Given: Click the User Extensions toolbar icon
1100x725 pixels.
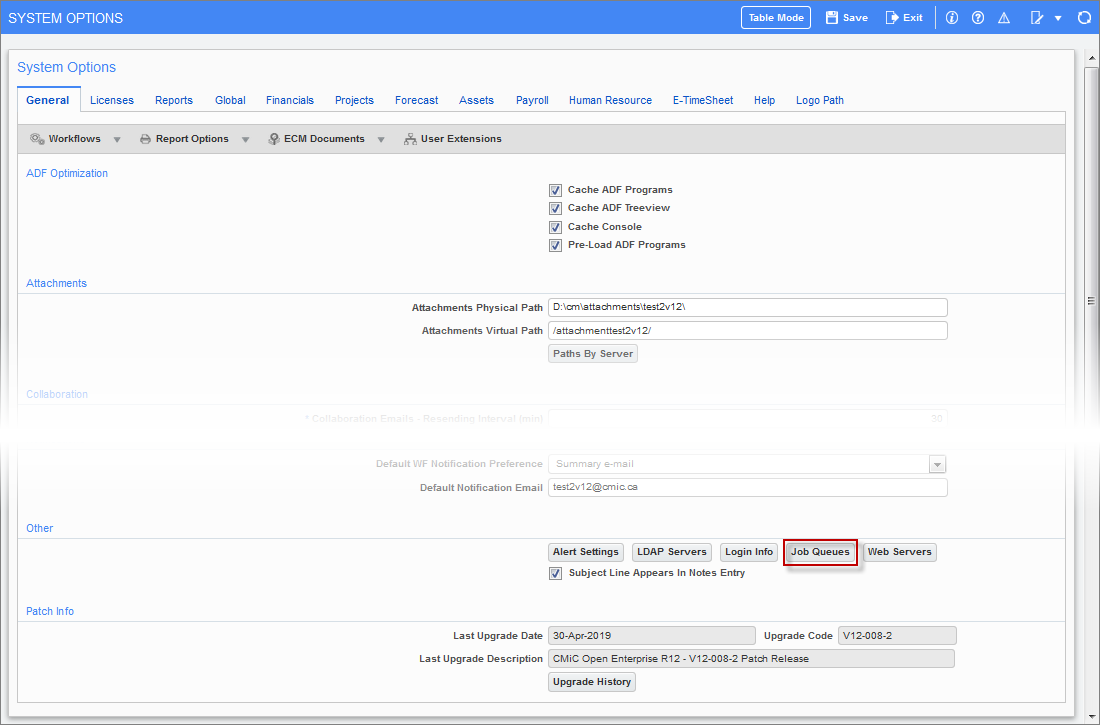Looking at the screenshot, I should [410, 139].
